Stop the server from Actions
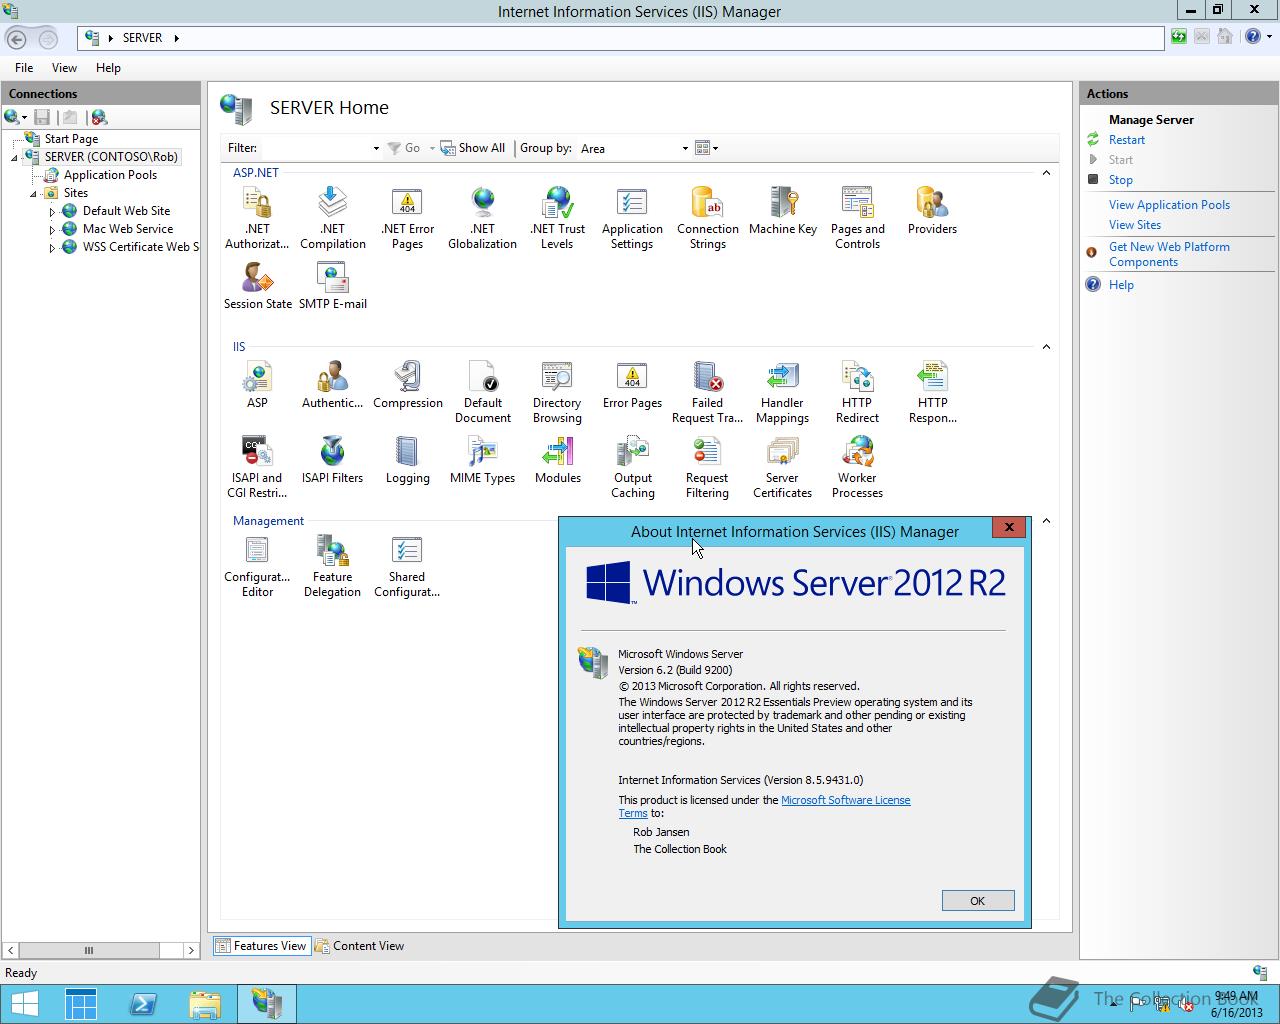 tap(1121, 180)
